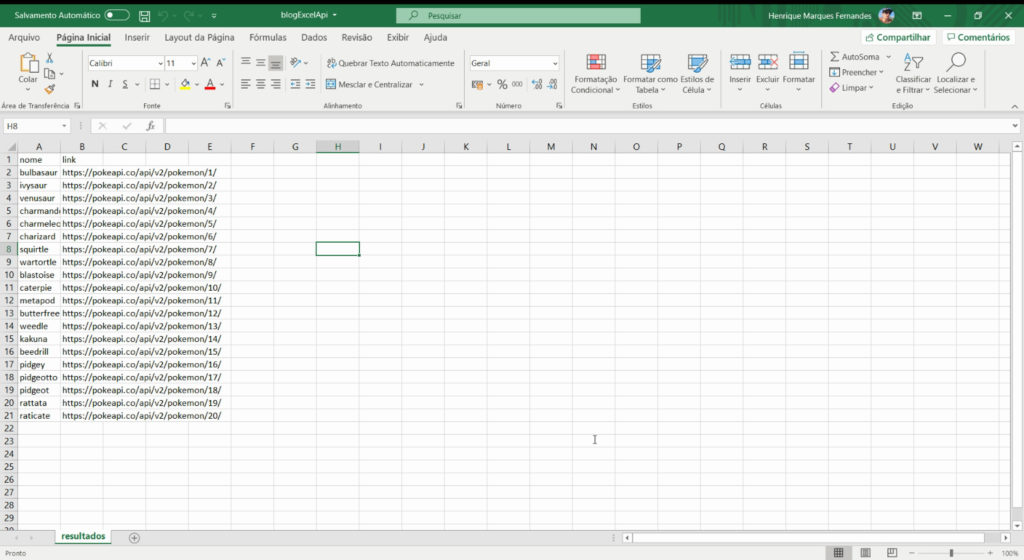Open Formatação Condicional menu

click(x=596, y=74)
